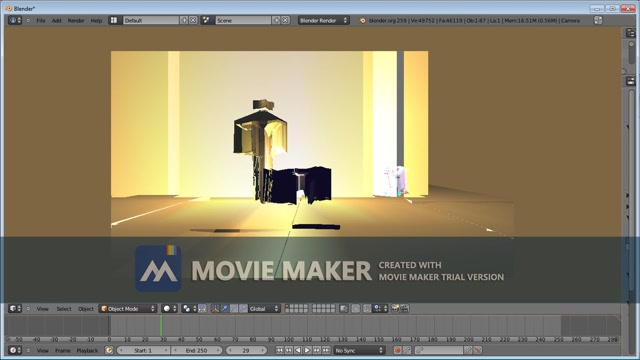The width and height of the screenshot is (640, 360).
Task: Open the Add menu
Action: (56, 20)
